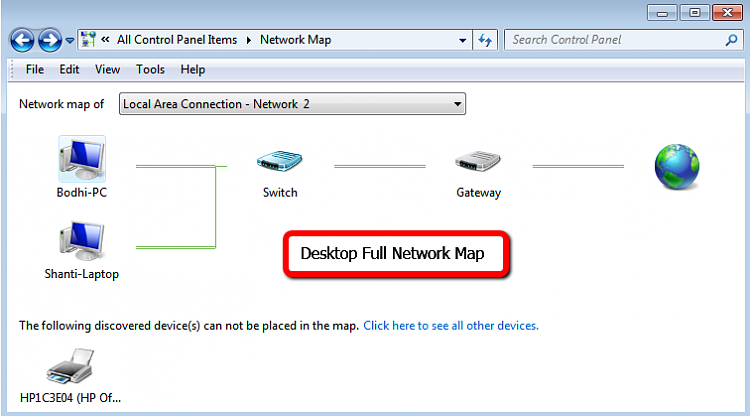Image resolution: width=750 pixels, height=416 pixels.
Task: Expand the All Control Panel Items breadcrumb arrow
Action: pyautogui.click(x=249, y=40)
